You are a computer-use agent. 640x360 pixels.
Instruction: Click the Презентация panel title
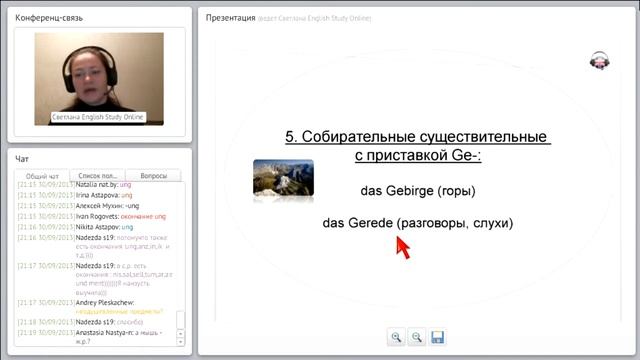coord(230,18)
